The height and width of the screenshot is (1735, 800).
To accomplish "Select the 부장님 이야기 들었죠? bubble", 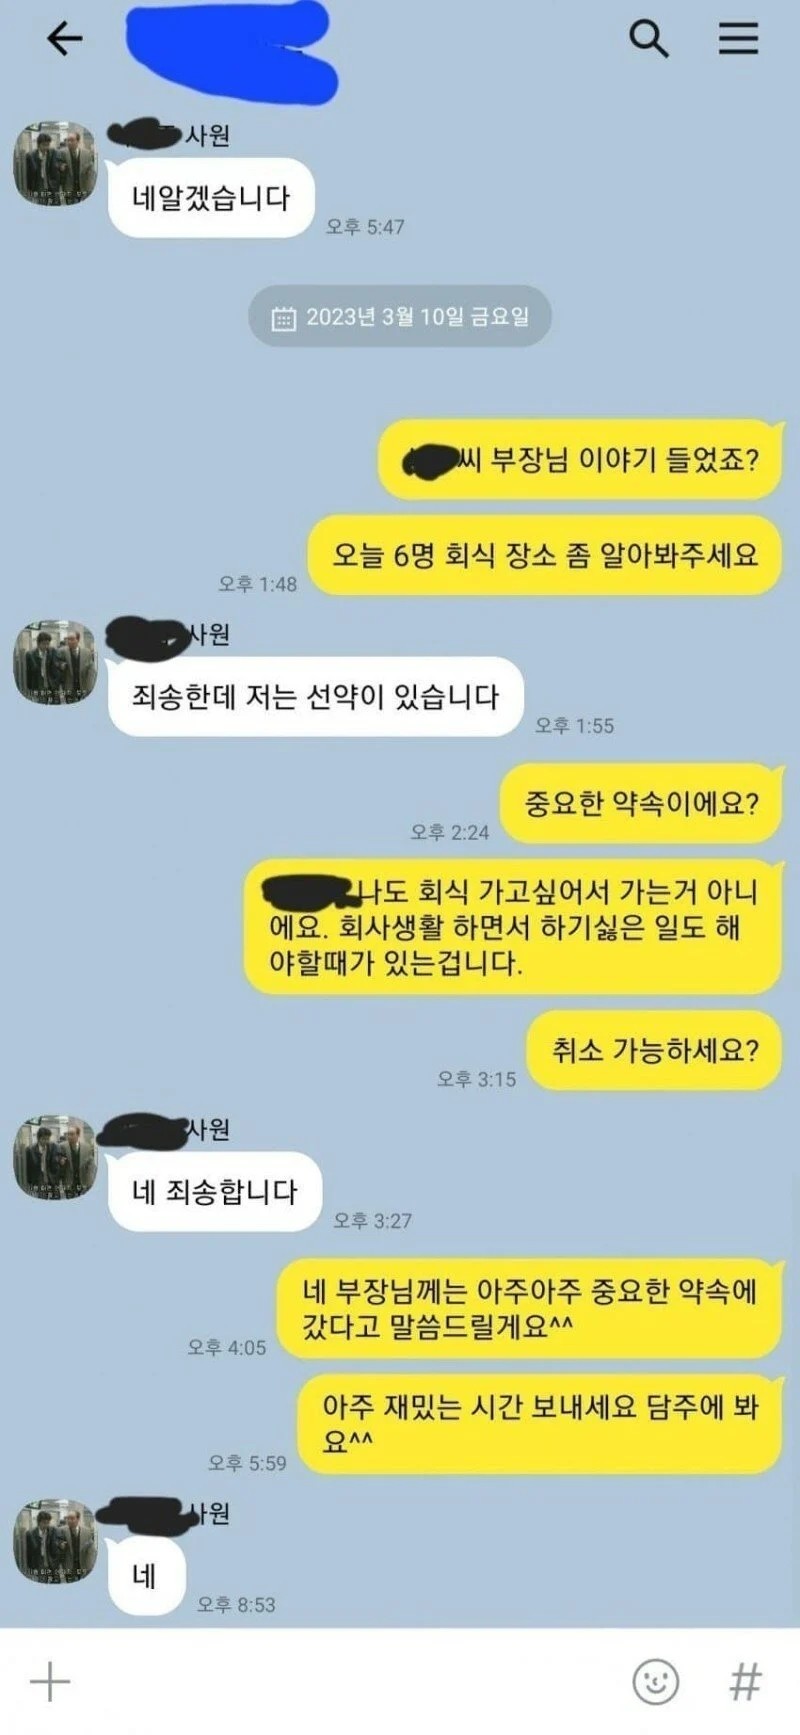I will pos(580,460).
